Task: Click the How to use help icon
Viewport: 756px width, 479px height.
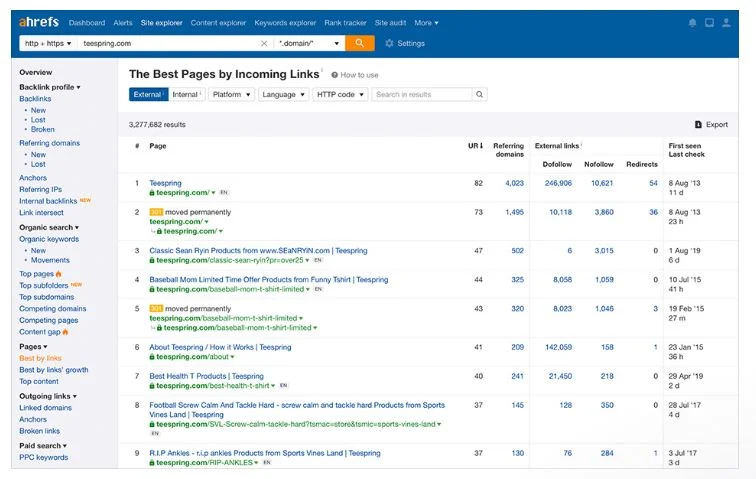Action: [334, 75]
